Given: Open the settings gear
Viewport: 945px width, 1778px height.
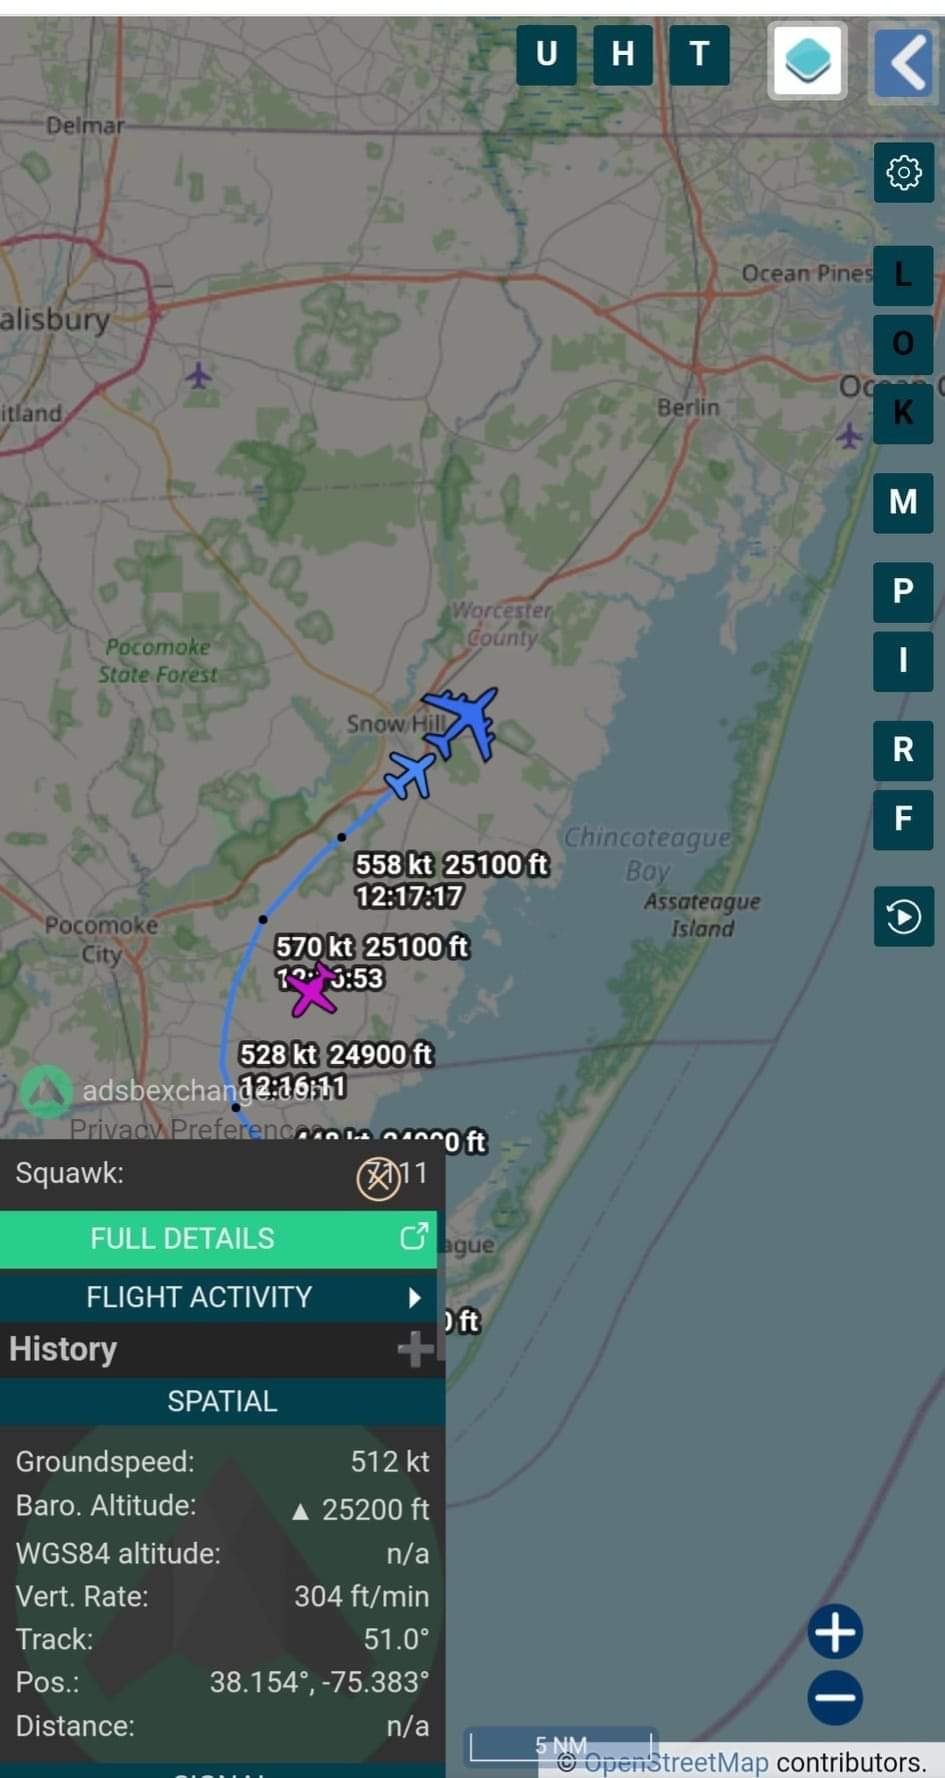Looking at the screenshot, I should 903,173.
